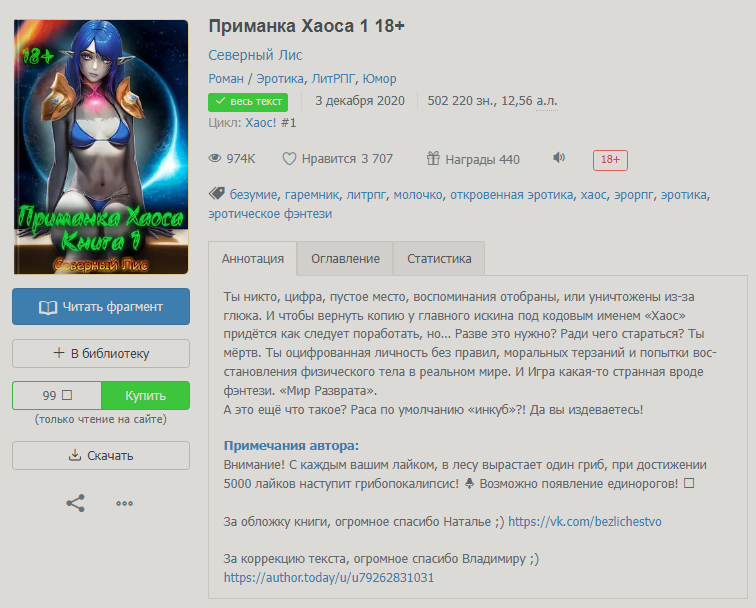Click the red 18+ age badge
The image size is (756, 608).
click(610, 160)
